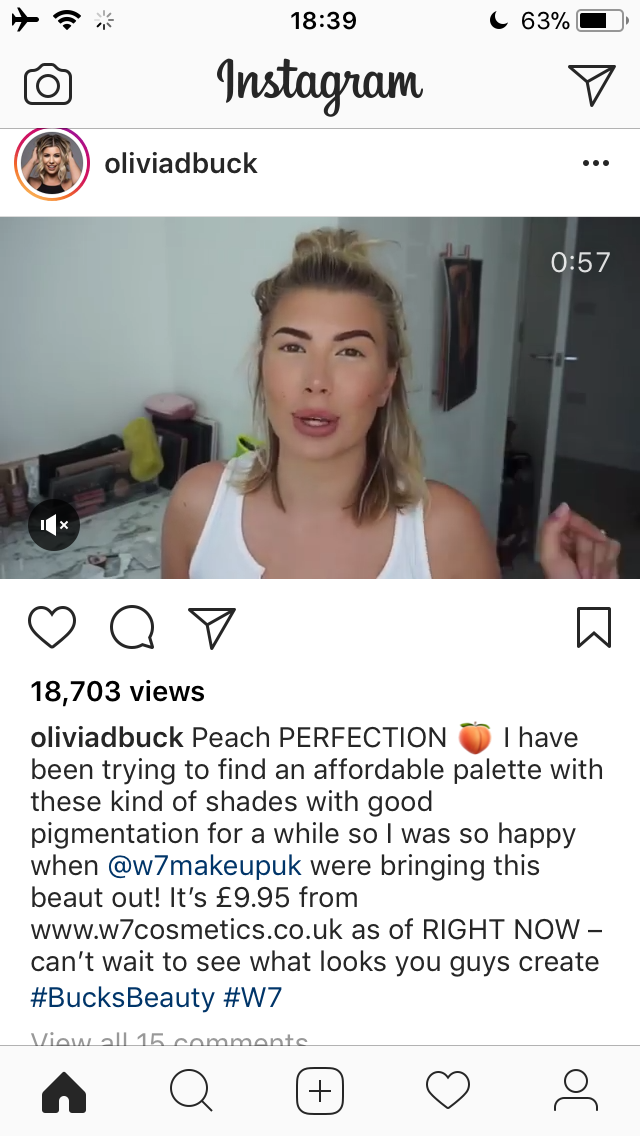View oliviadbuck's story via profile picture
This screenshot has height=1136, width=640.
click(51, 164)
